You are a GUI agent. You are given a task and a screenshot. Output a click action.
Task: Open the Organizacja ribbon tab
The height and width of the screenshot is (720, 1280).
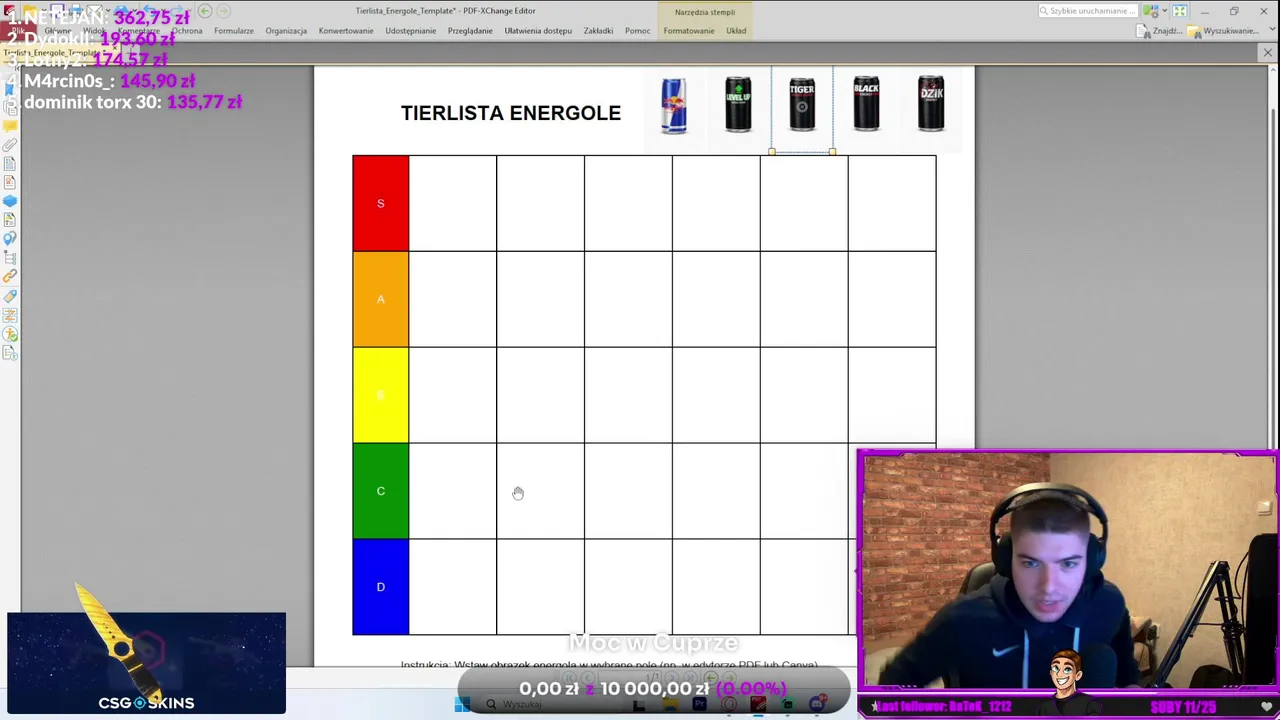click(x=286, y=31)
